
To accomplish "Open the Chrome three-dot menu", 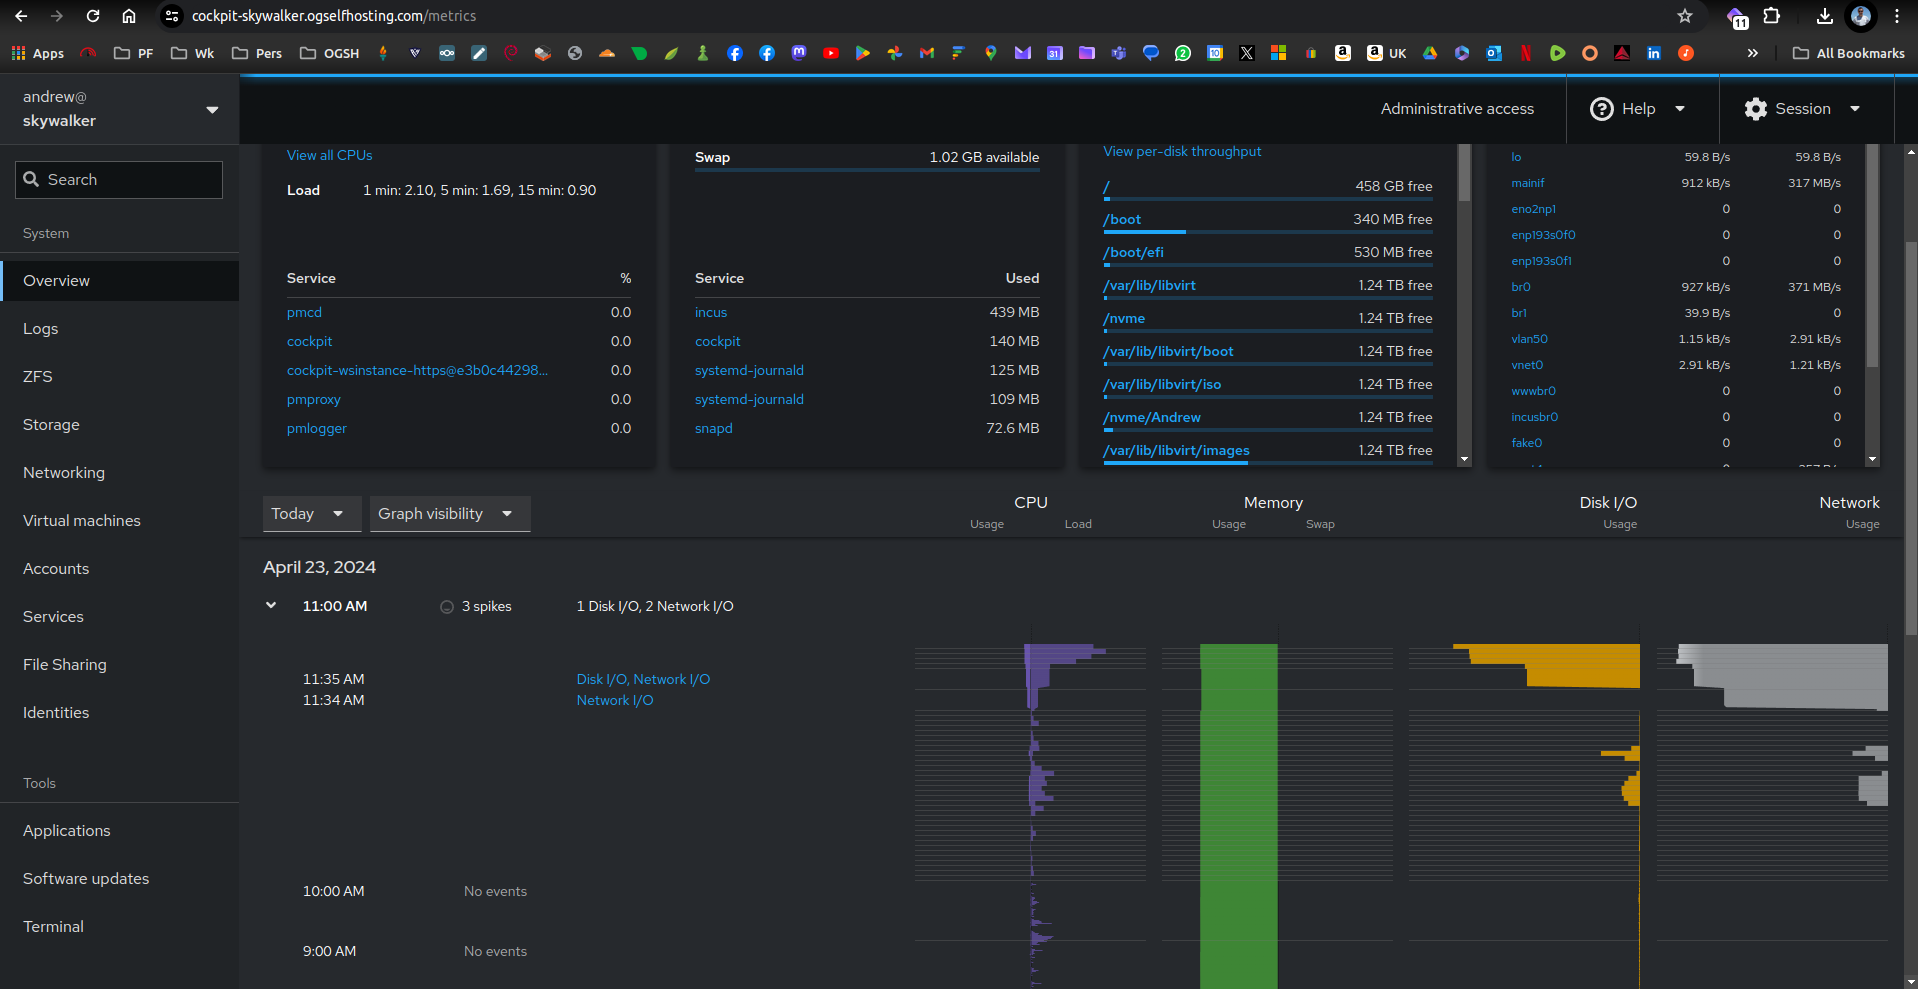I will (x=1897, y=16).
